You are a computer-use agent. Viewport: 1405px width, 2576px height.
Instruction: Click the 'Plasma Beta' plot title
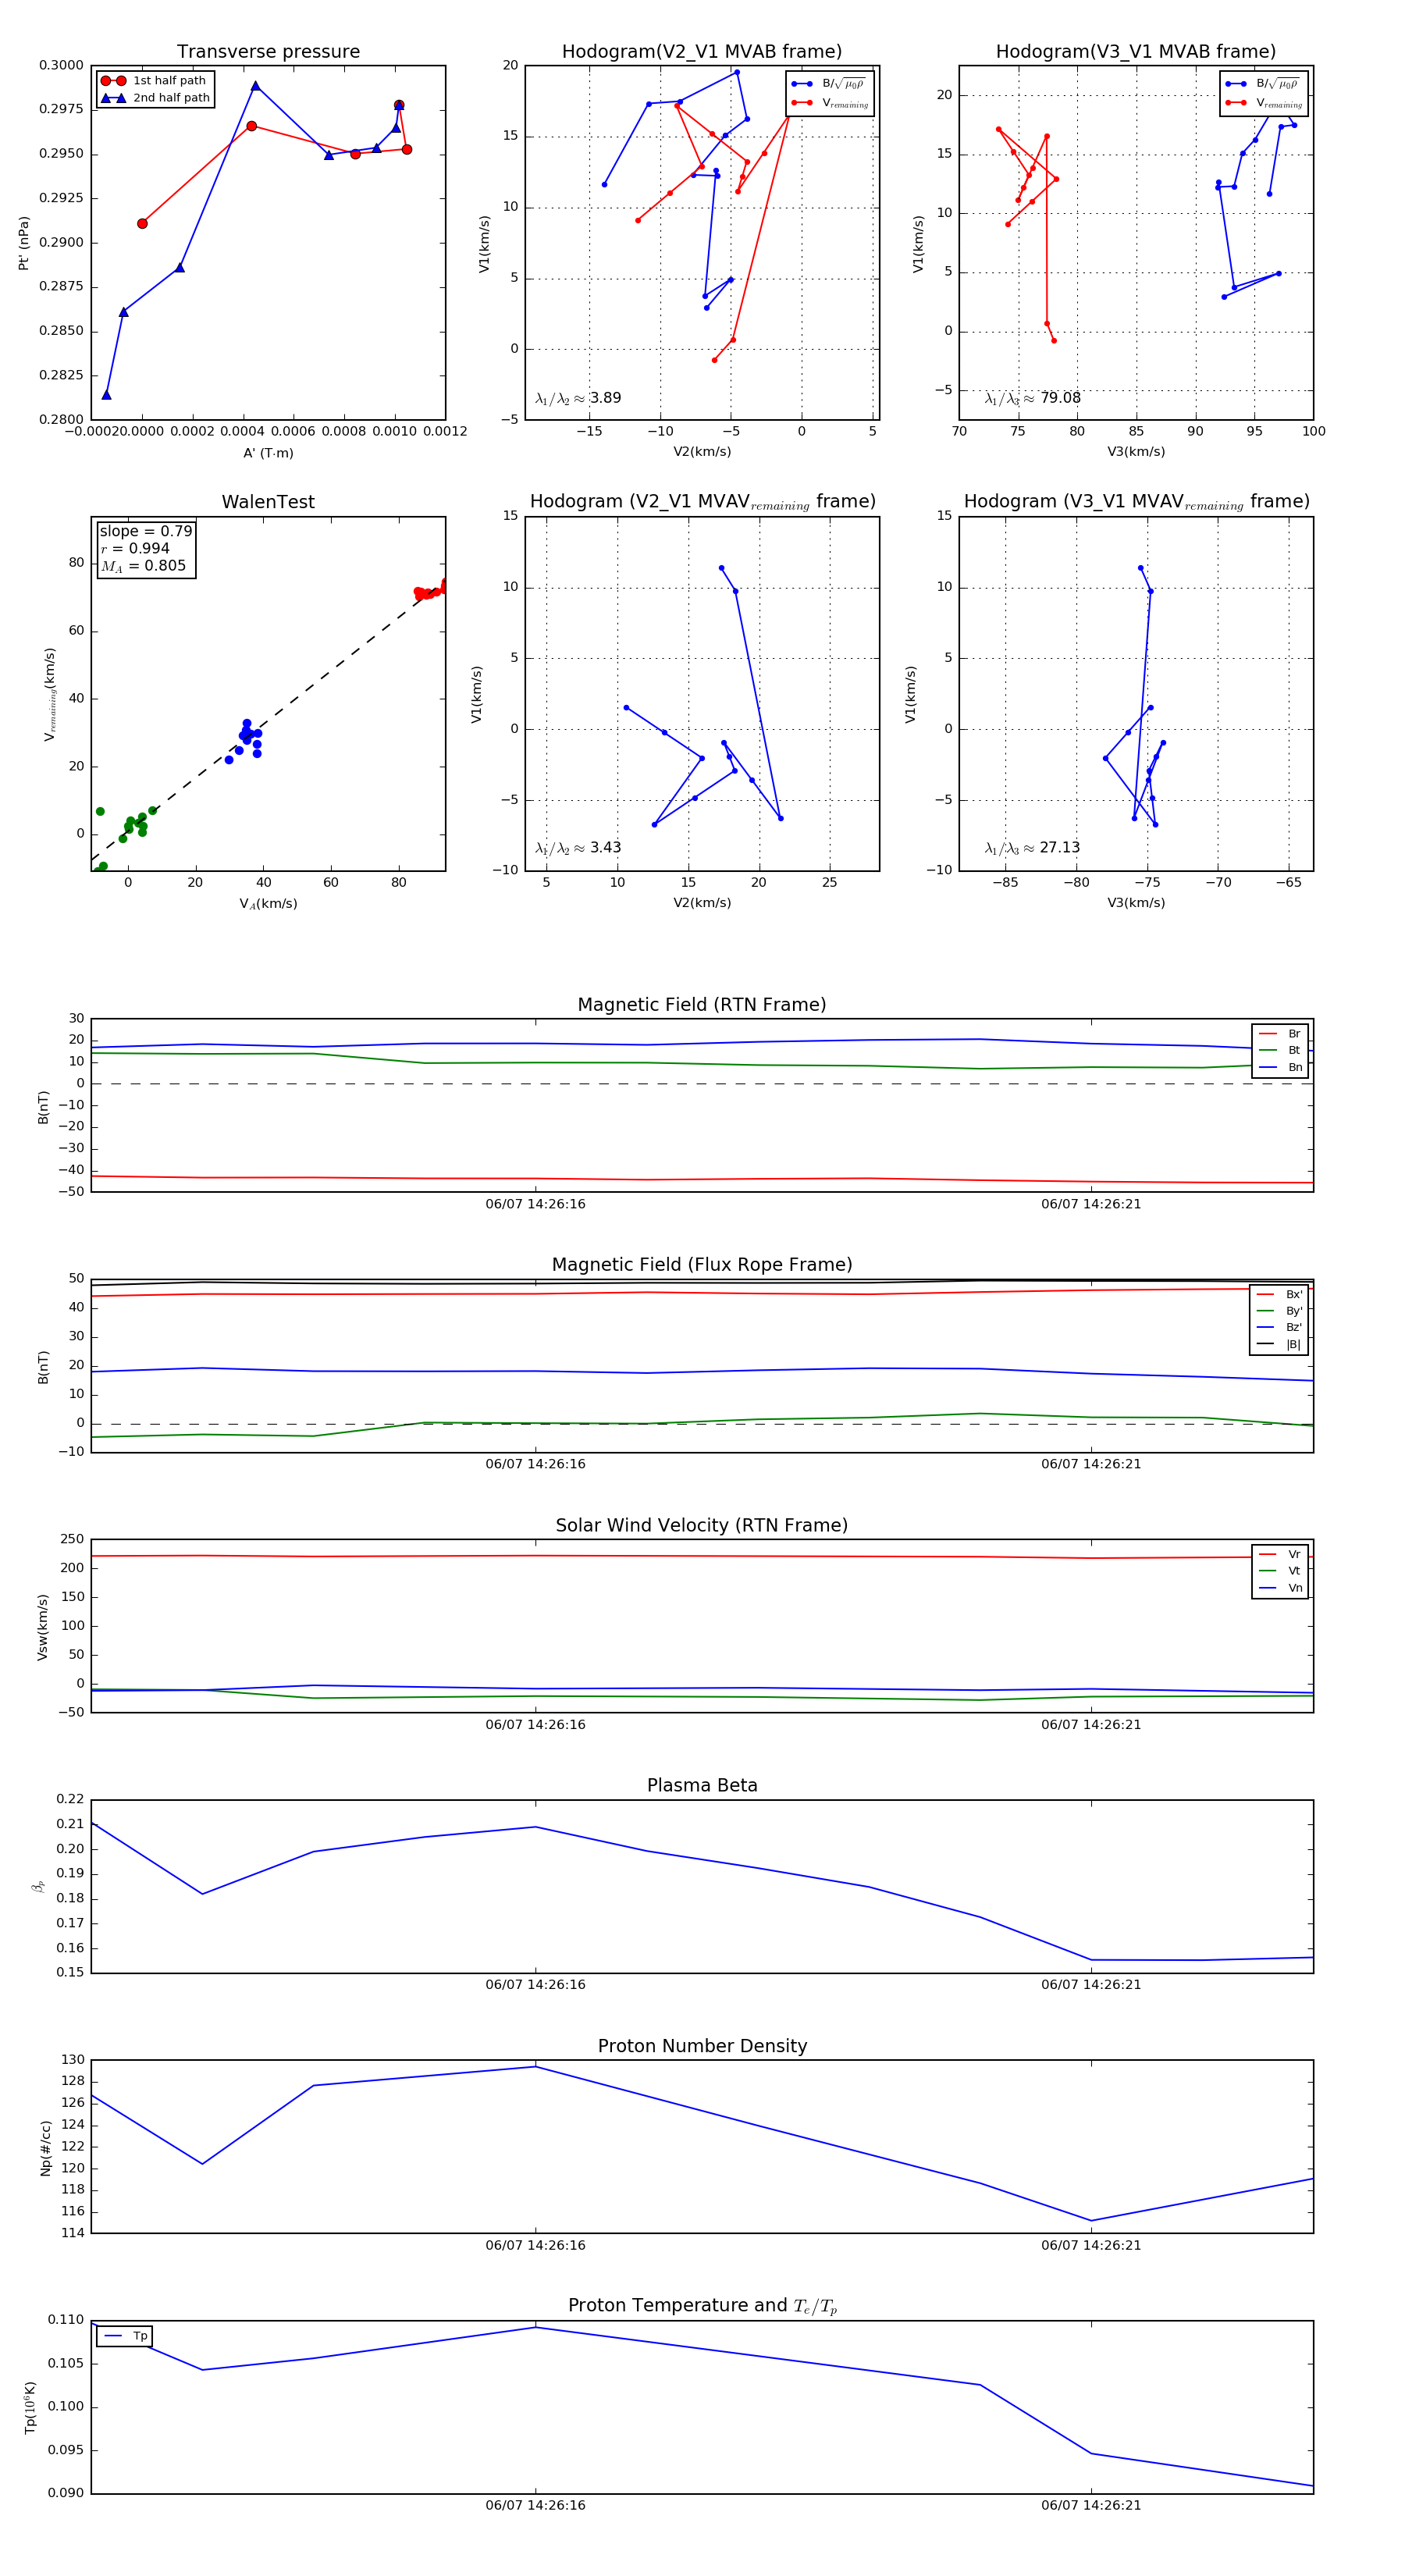pos(702,1786)
